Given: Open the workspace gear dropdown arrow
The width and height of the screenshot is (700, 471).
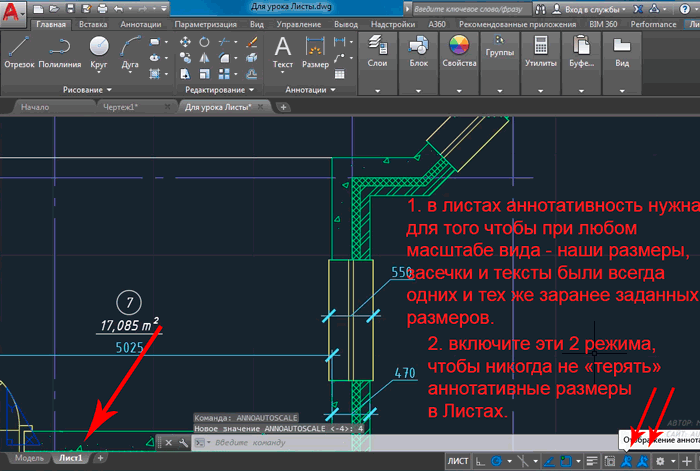Looking at the screenshot, I should click(x=673, y=461).
